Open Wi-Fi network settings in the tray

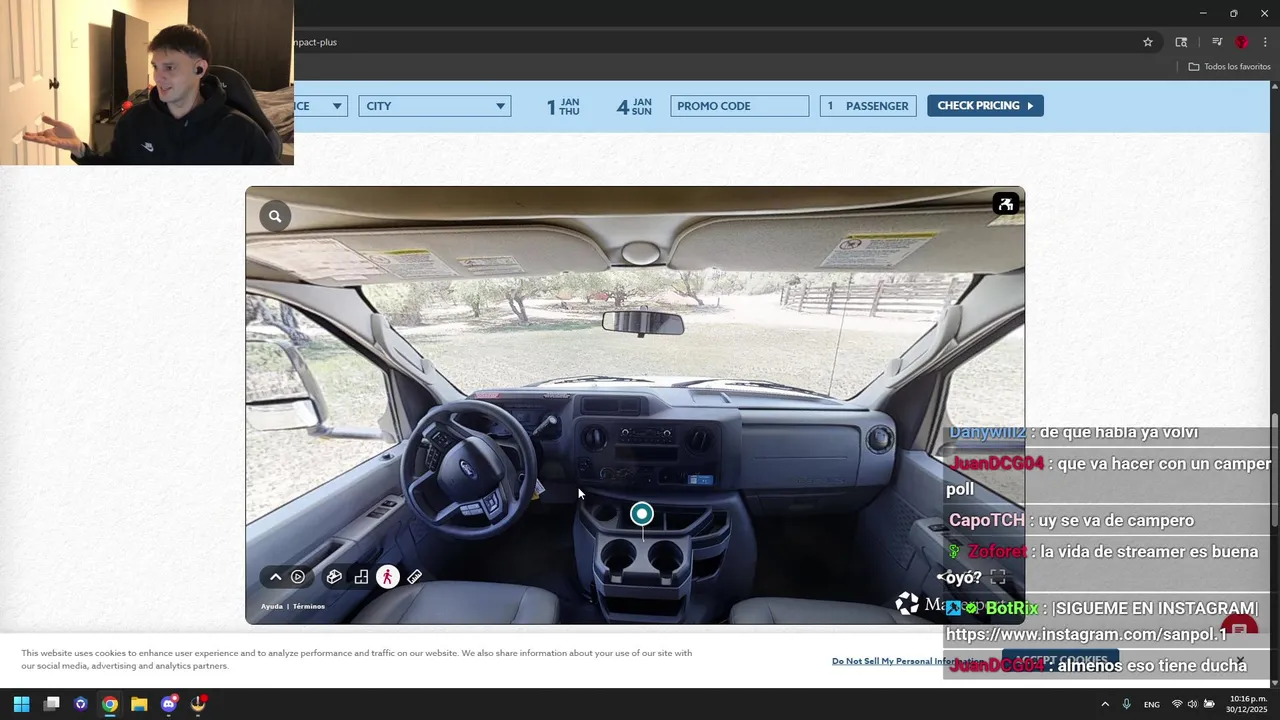1177,704
